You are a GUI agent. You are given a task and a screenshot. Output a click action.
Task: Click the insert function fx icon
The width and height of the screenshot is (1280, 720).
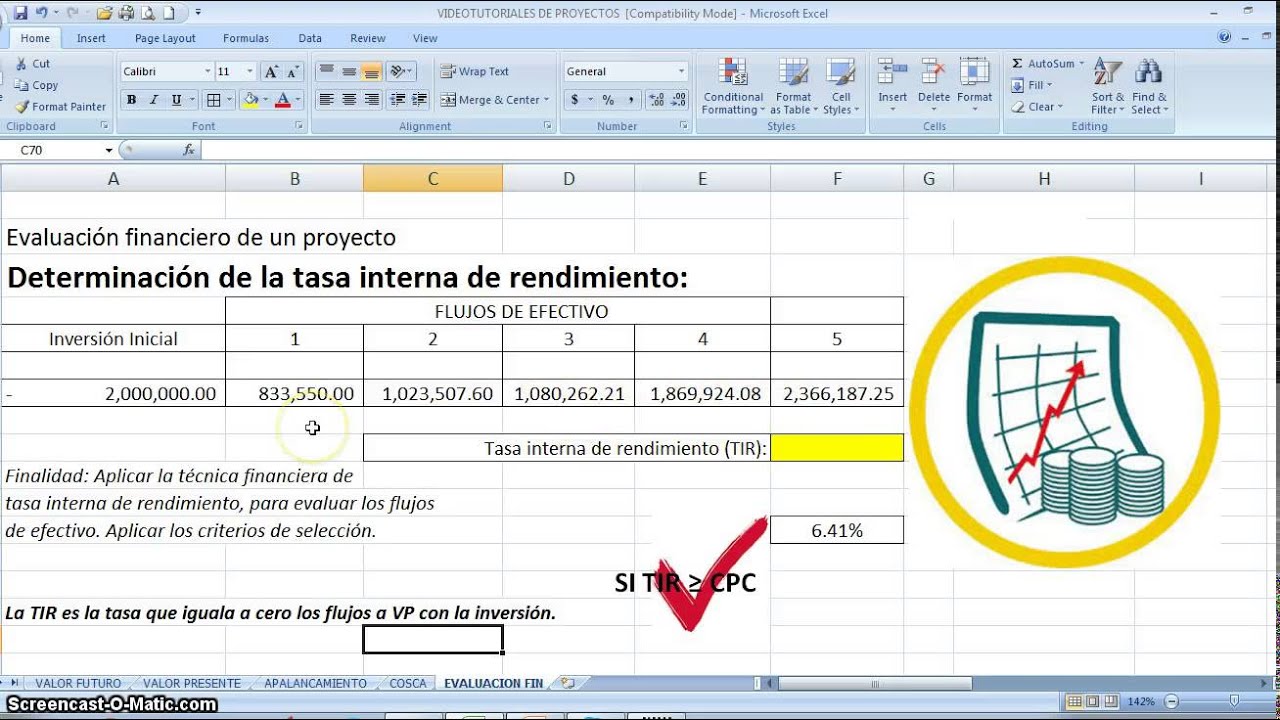(189, 150)
